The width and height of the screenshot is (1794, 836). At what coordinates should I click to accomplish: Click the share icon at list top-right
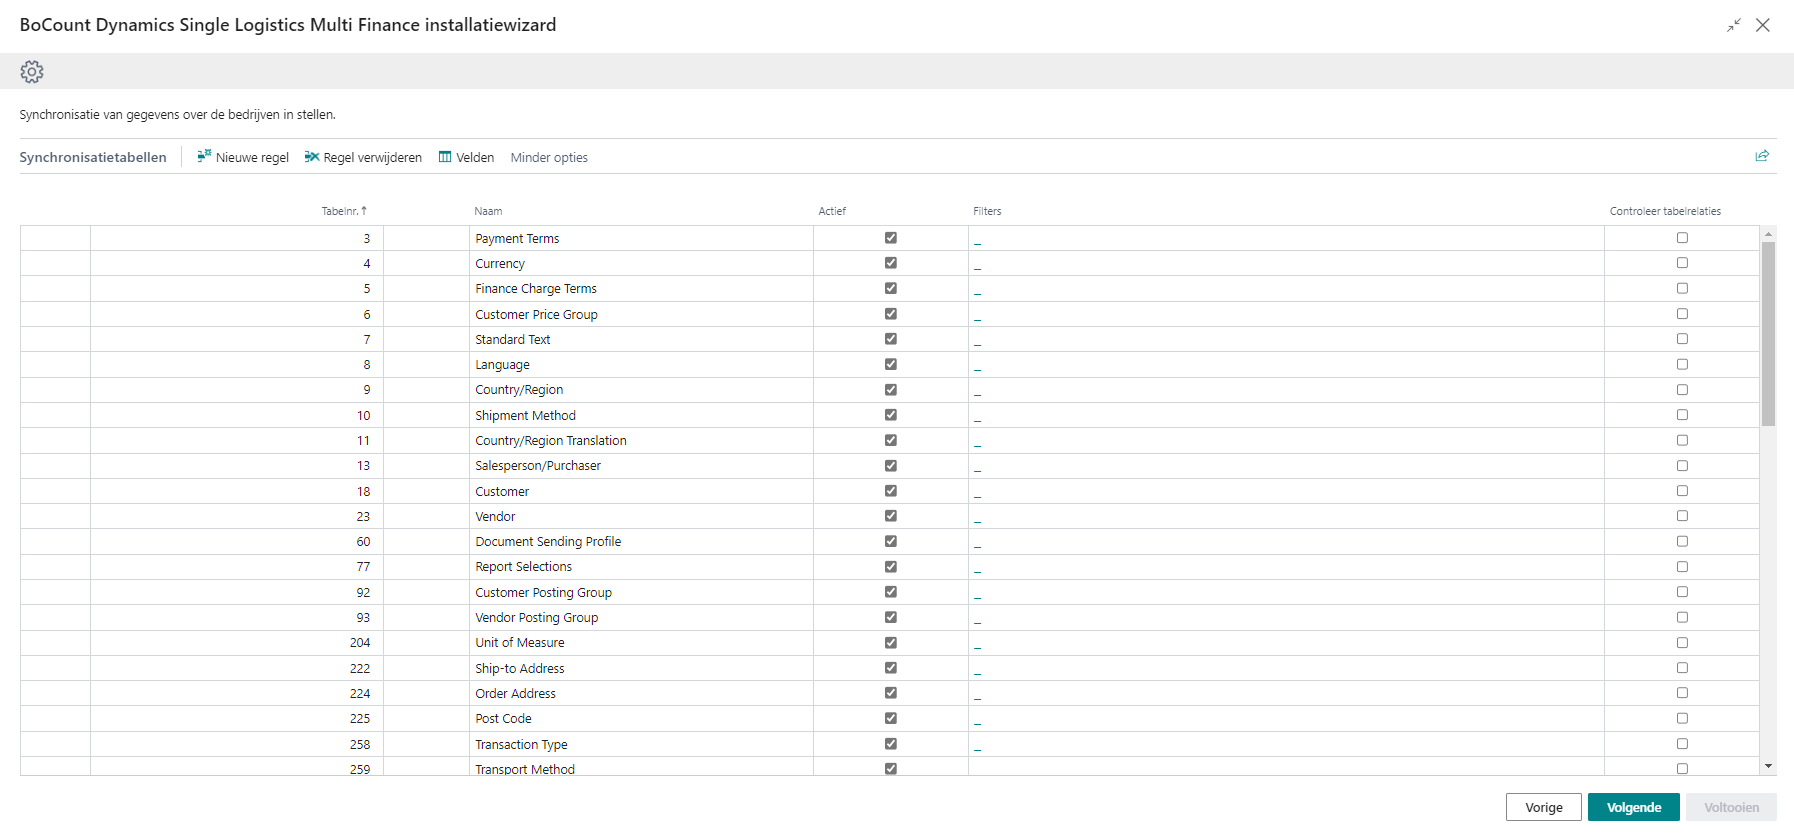1762,156
